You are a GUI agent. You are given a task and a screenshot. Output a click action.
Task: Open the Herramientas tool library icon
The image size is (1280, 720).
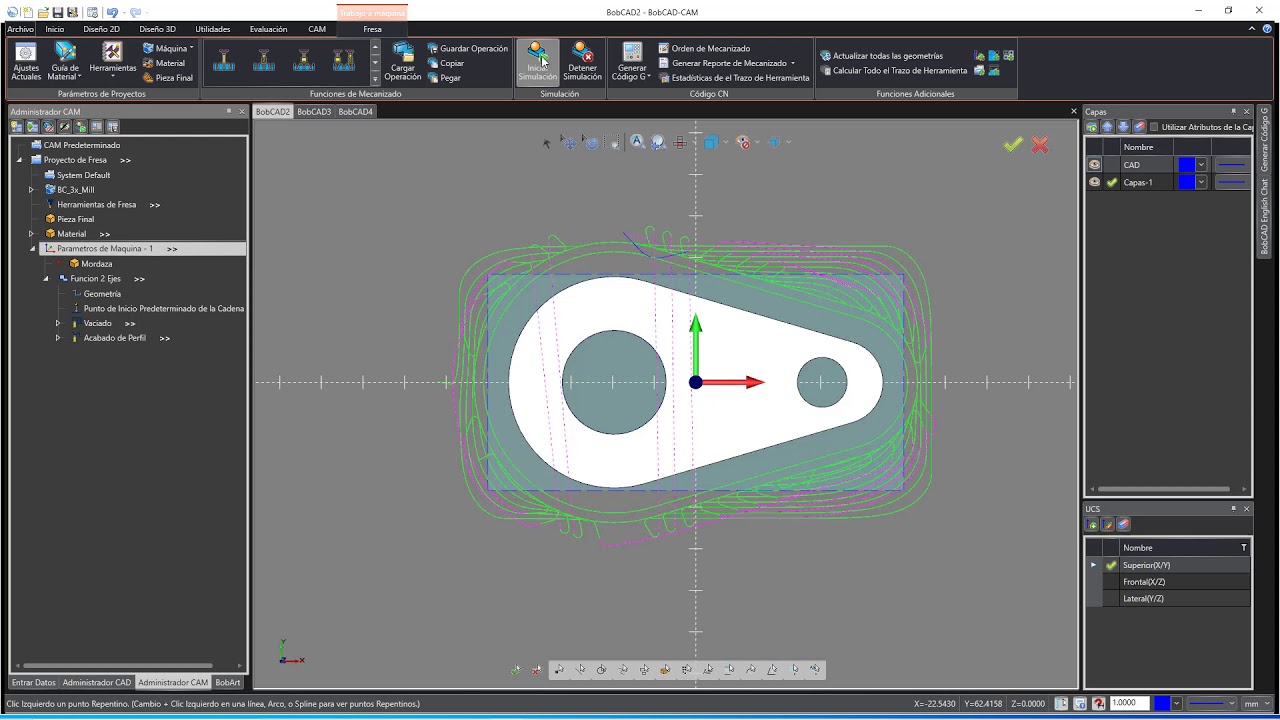[113, 62]
